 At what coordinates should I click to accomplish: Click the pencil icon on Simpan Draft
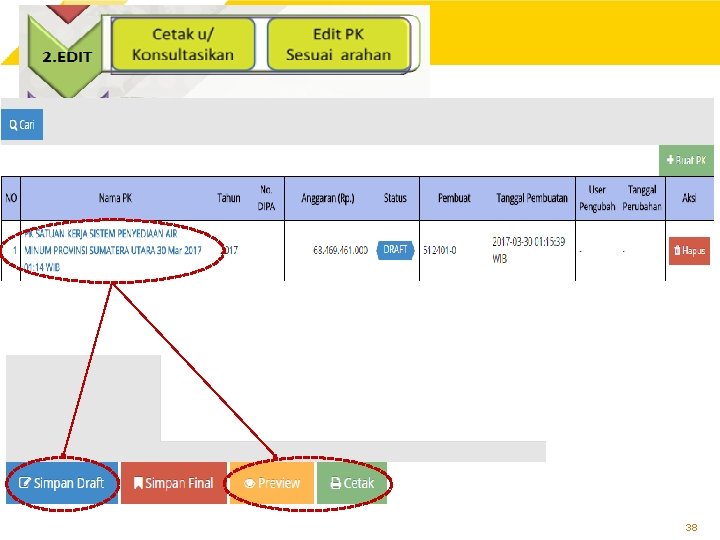[x=24, y=483]
